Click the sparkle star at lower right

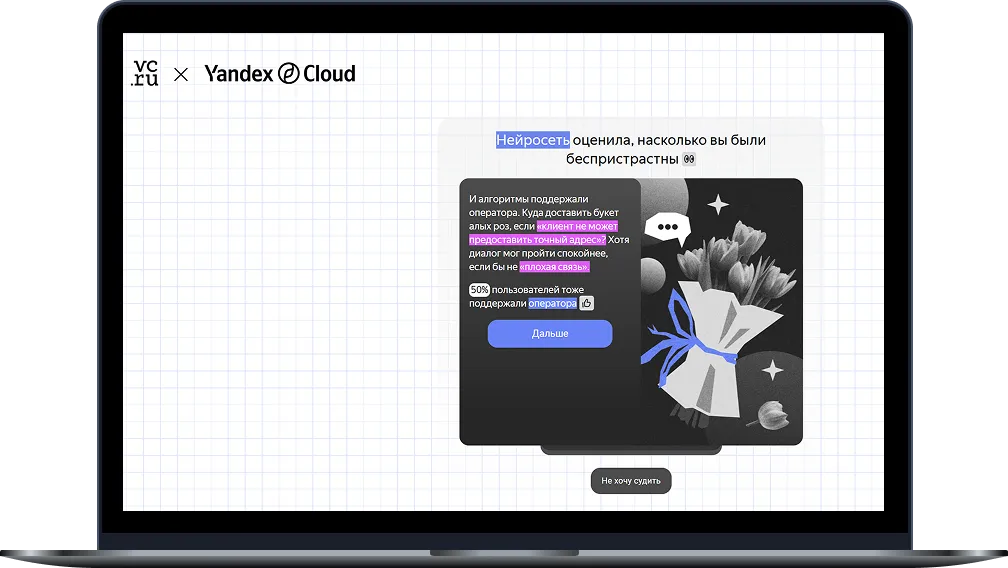(772, 370)
